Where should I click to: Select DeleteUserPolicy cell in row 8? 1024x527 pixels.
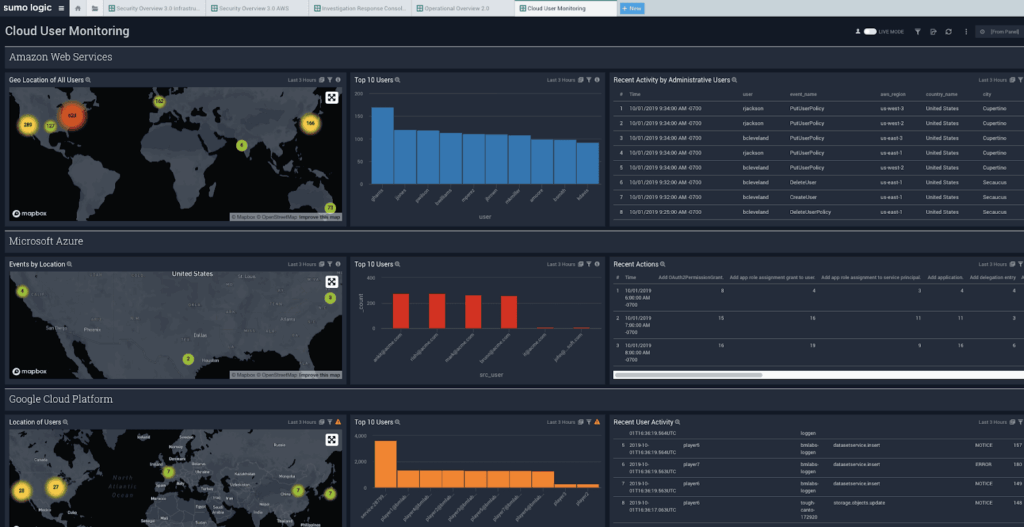(x=808, y=212)
